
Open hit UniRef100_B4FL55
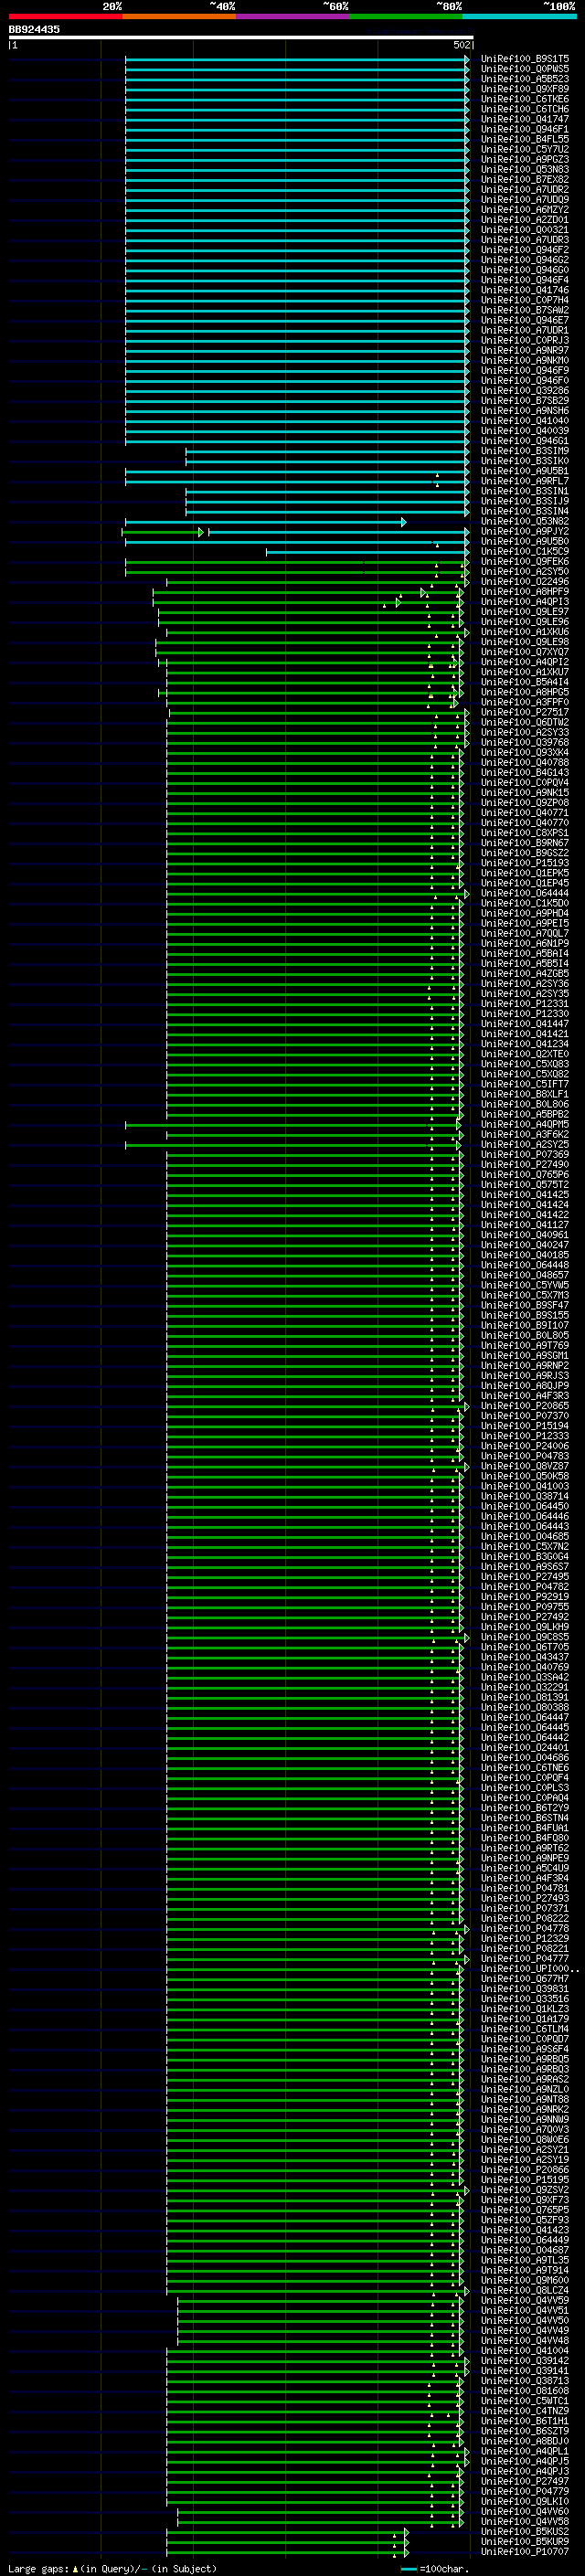(525, 139)
